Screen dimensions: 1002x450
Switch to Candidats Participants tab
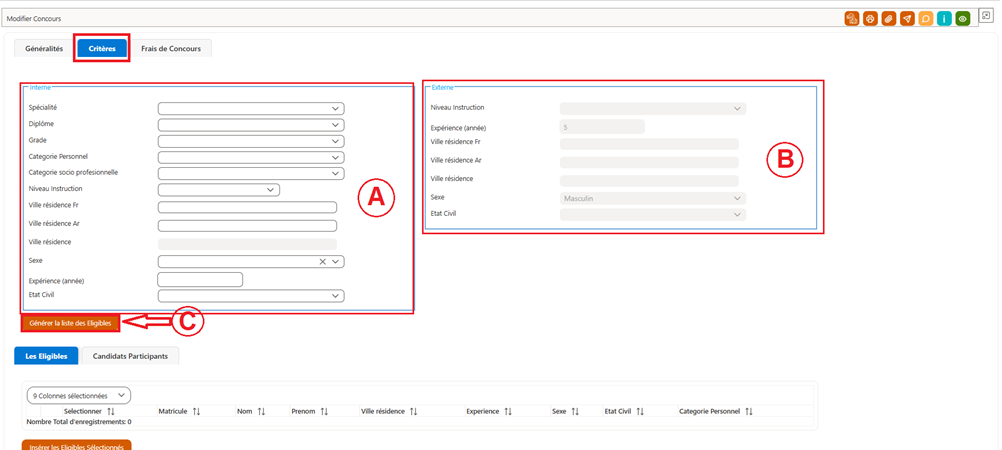pyautogui.click(x=130, y=356)
